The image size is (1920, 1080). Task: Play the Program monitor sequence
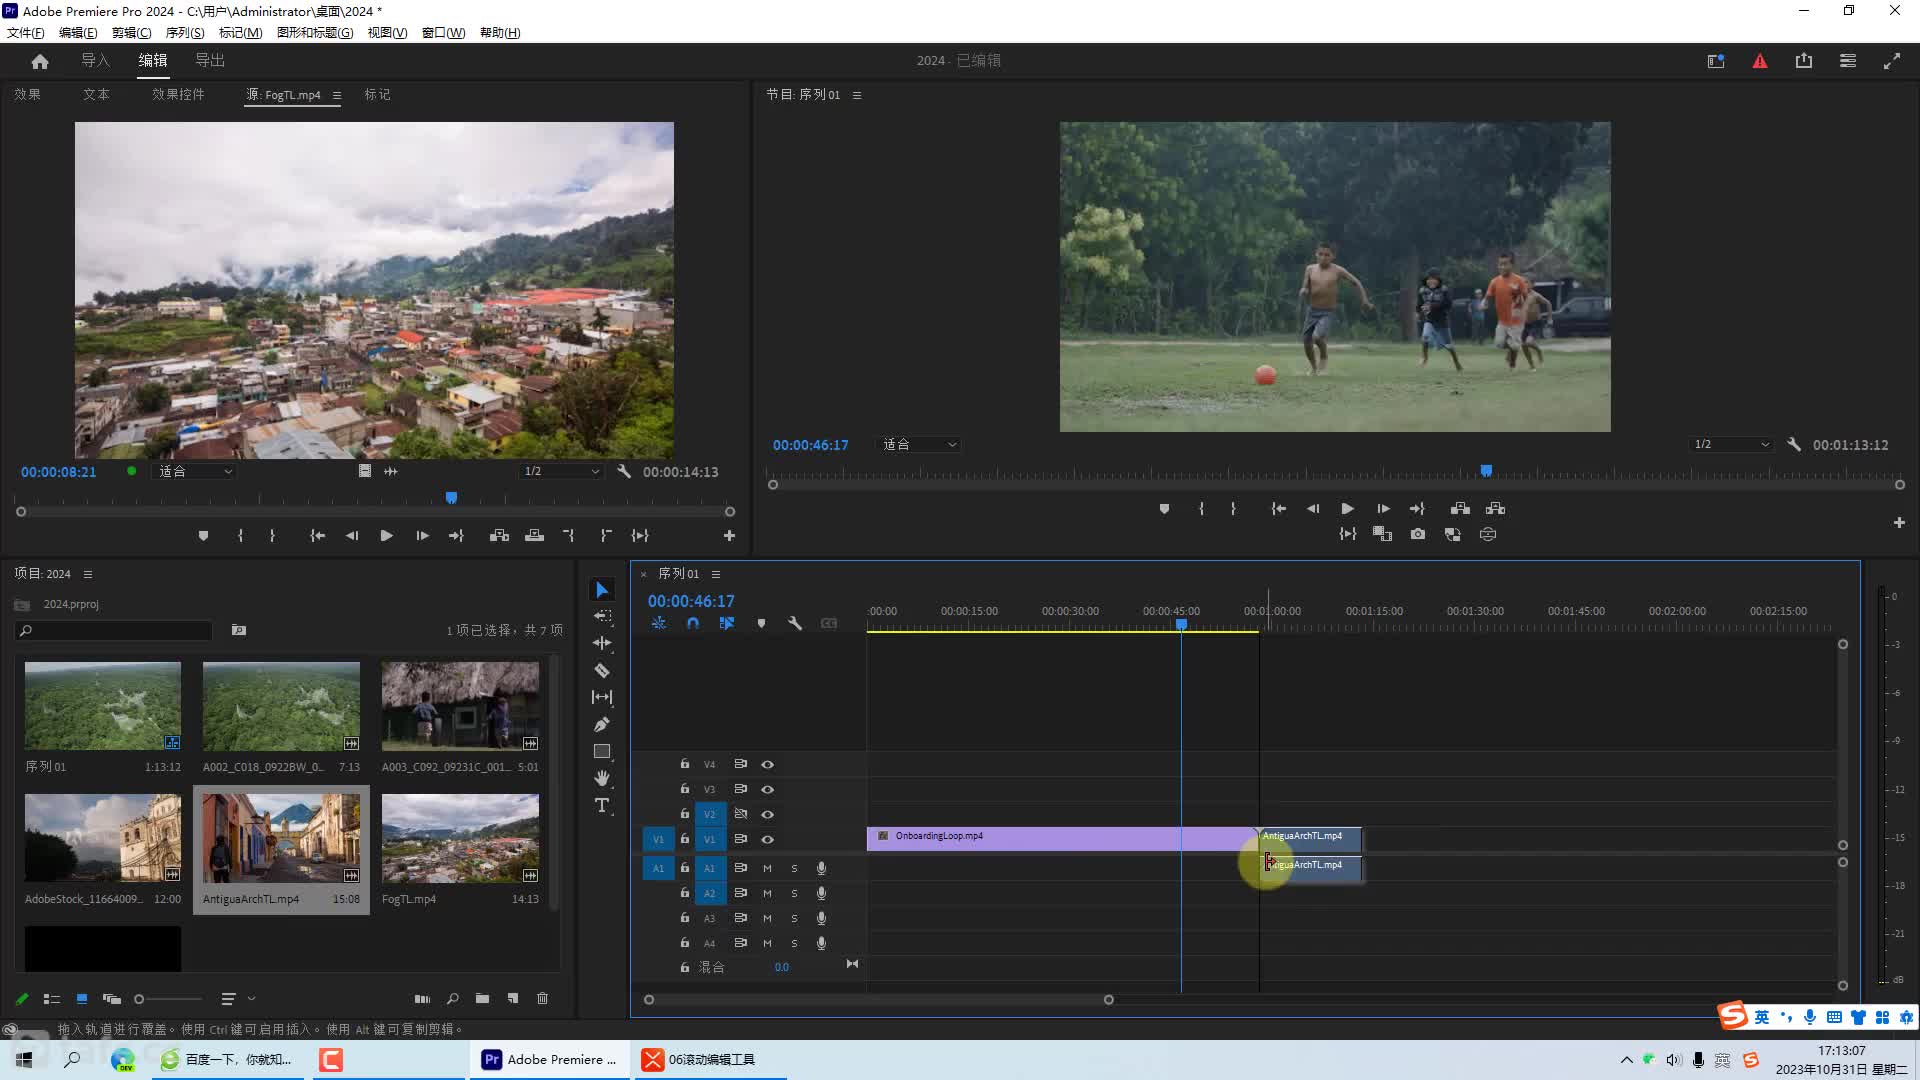1347,509
